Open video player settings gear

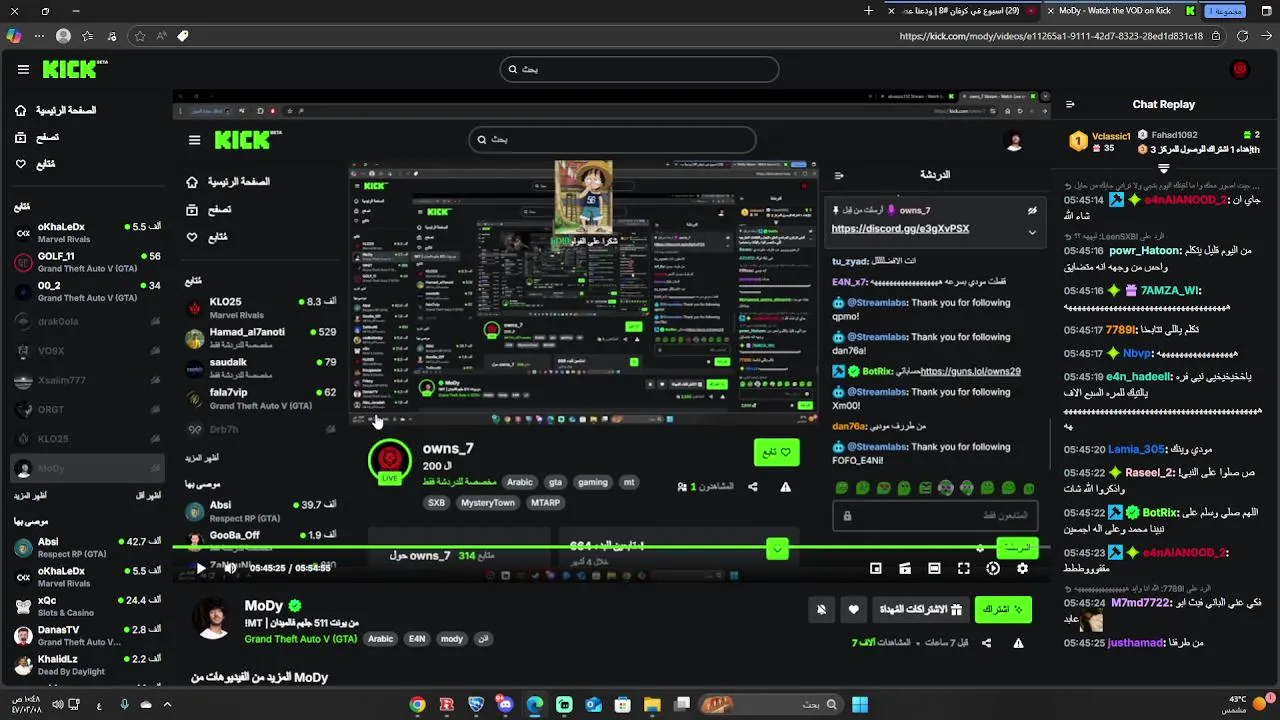point(1022,568)
